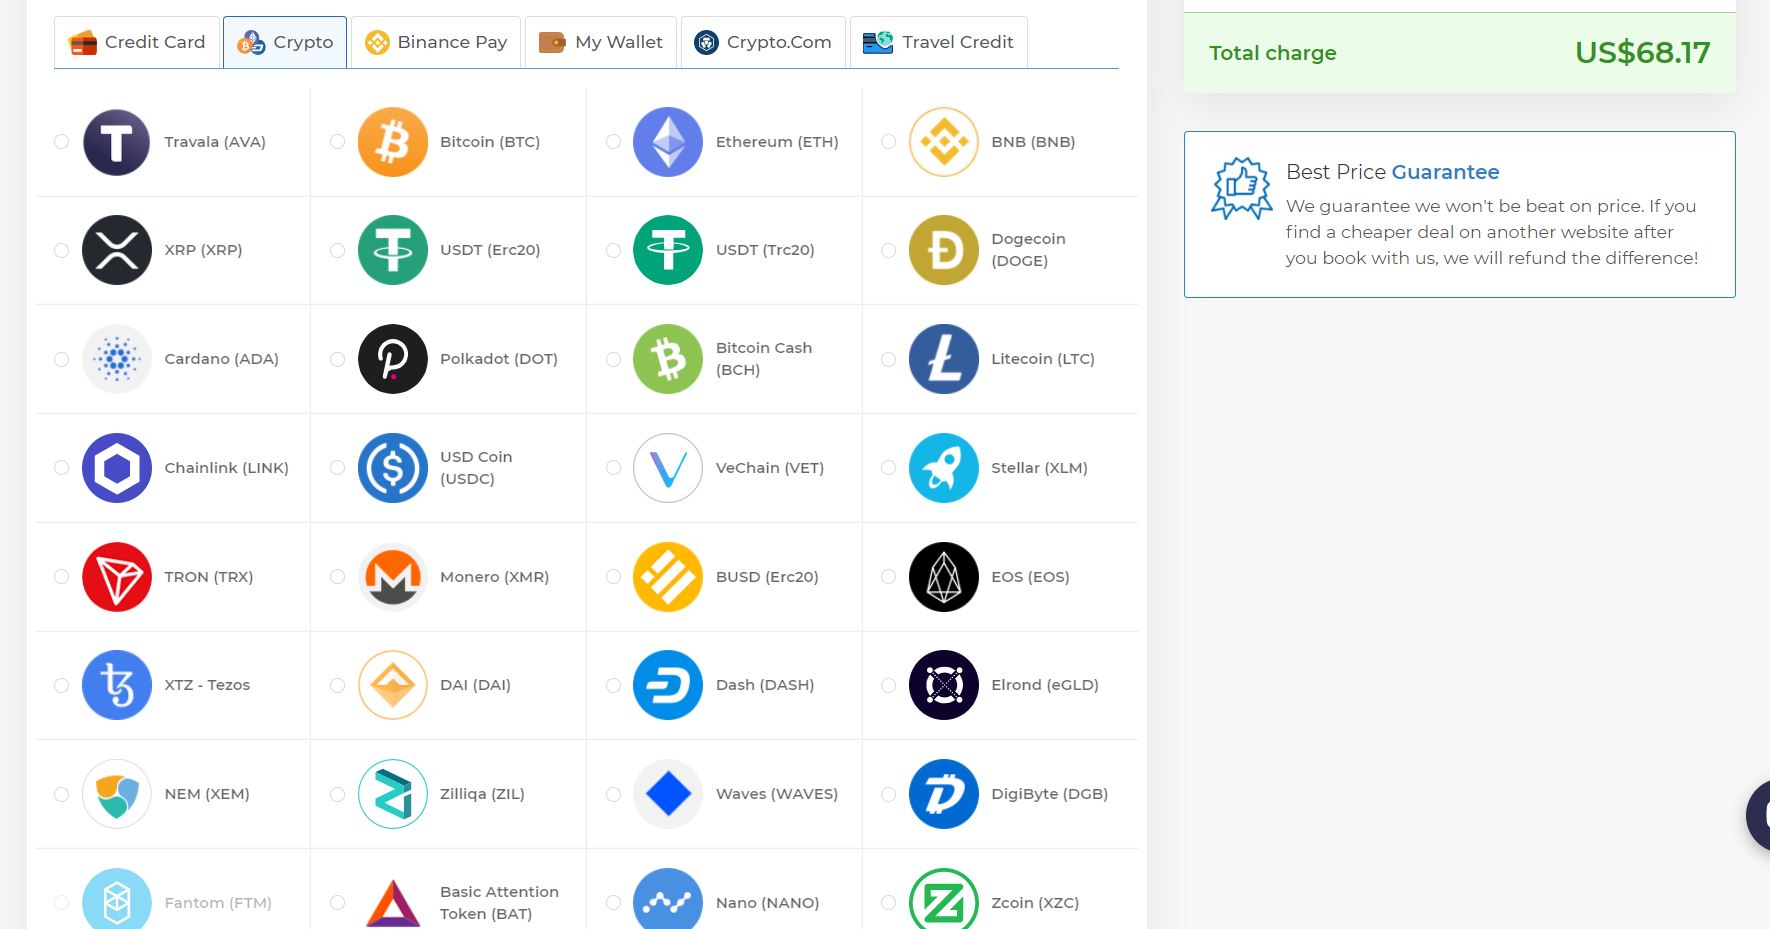
Task: Click the BUSD (Erc20) yellow logo
Action: [668, 577]
